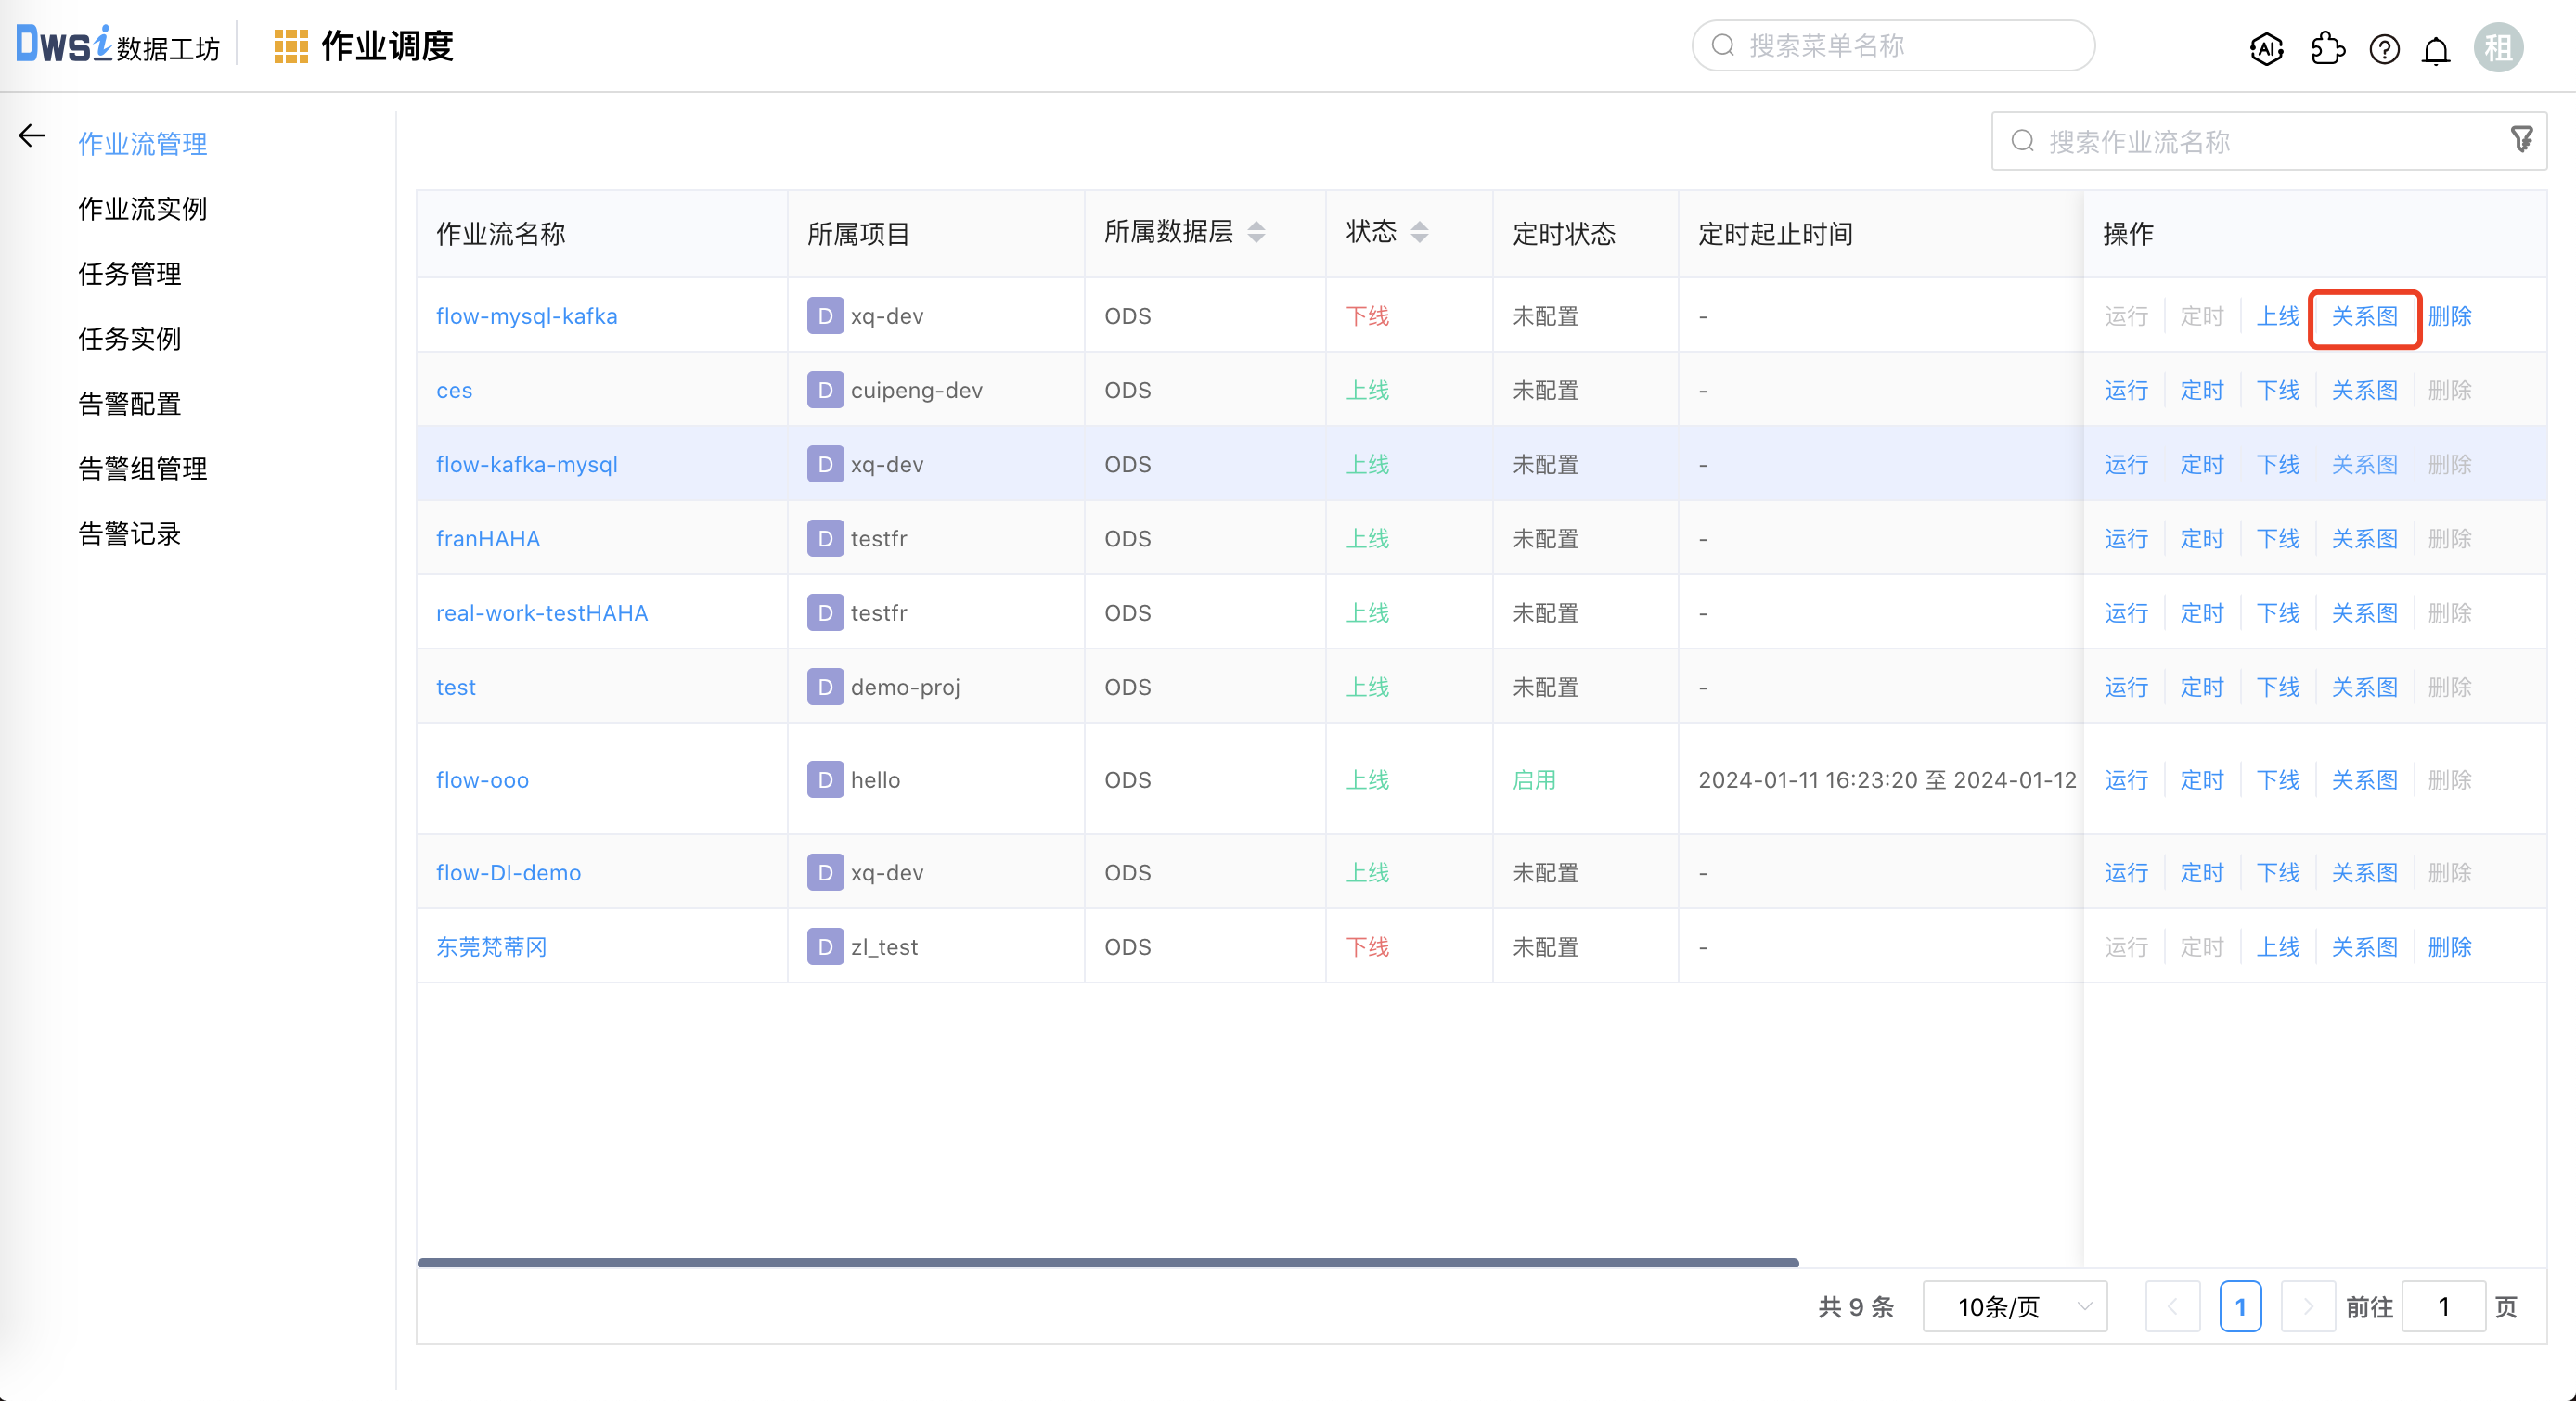Select 任务管理 in the sidebar menu
The width and height of the screenshot is (2576, 1401).
[x=129, y=274]
